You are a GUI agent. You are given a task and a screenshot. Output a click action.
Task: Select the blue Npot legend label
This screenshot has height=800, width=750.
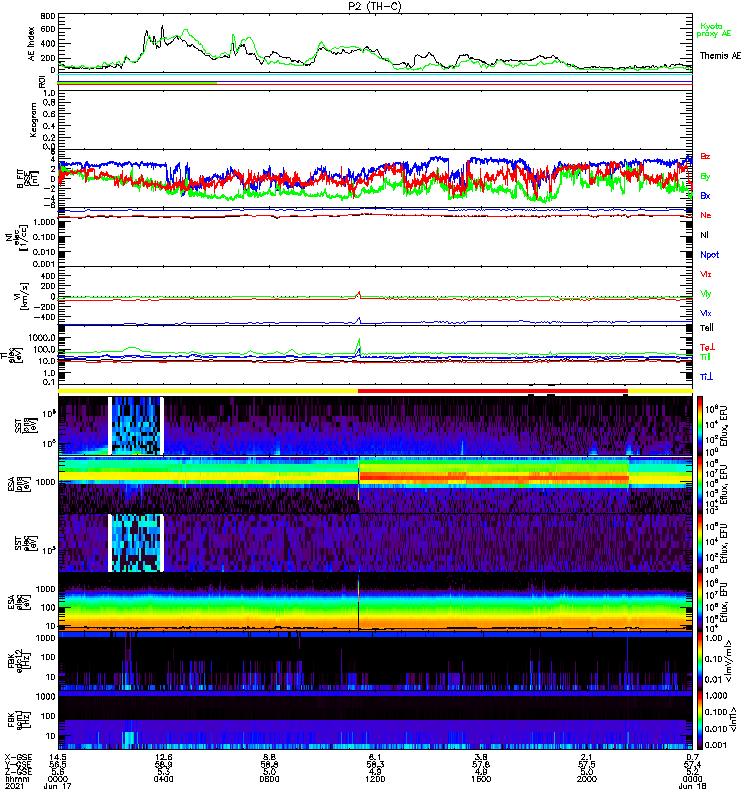coord(710,255)
